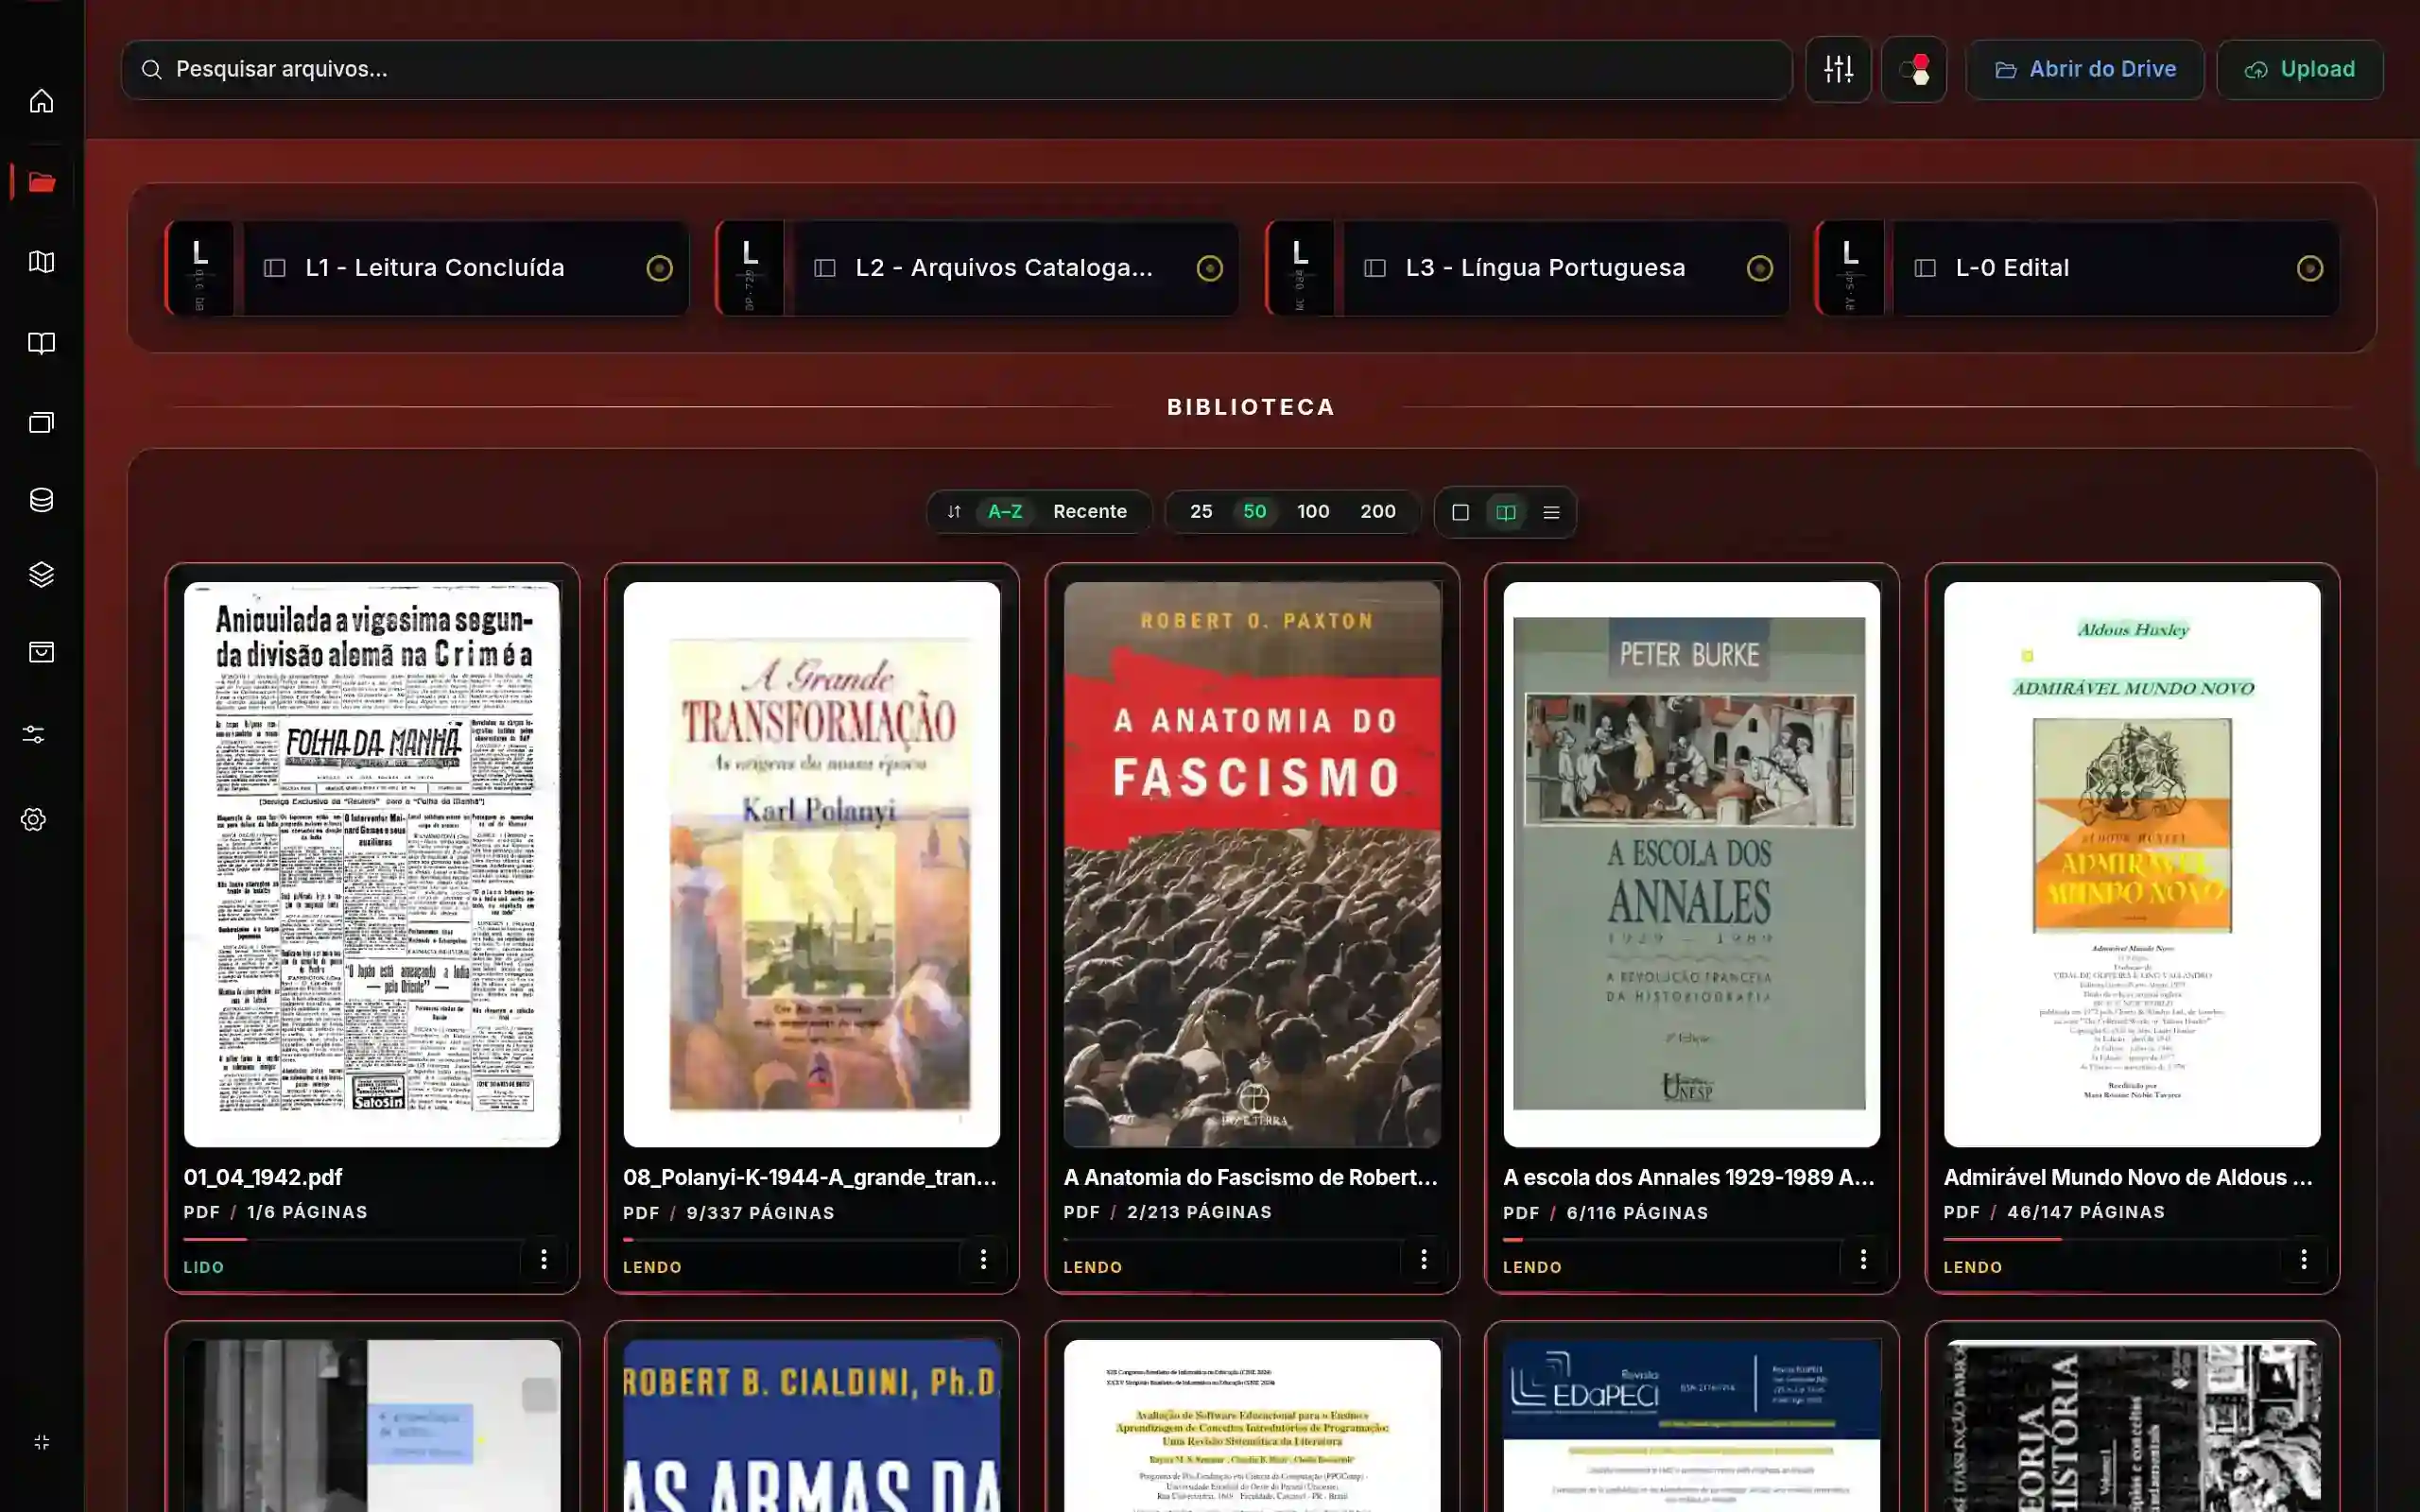The height and width of the screenshot is (1512, 2420).
Task: Click the panel icon on L-0 Edital
Action: [x=1925, y=268]
